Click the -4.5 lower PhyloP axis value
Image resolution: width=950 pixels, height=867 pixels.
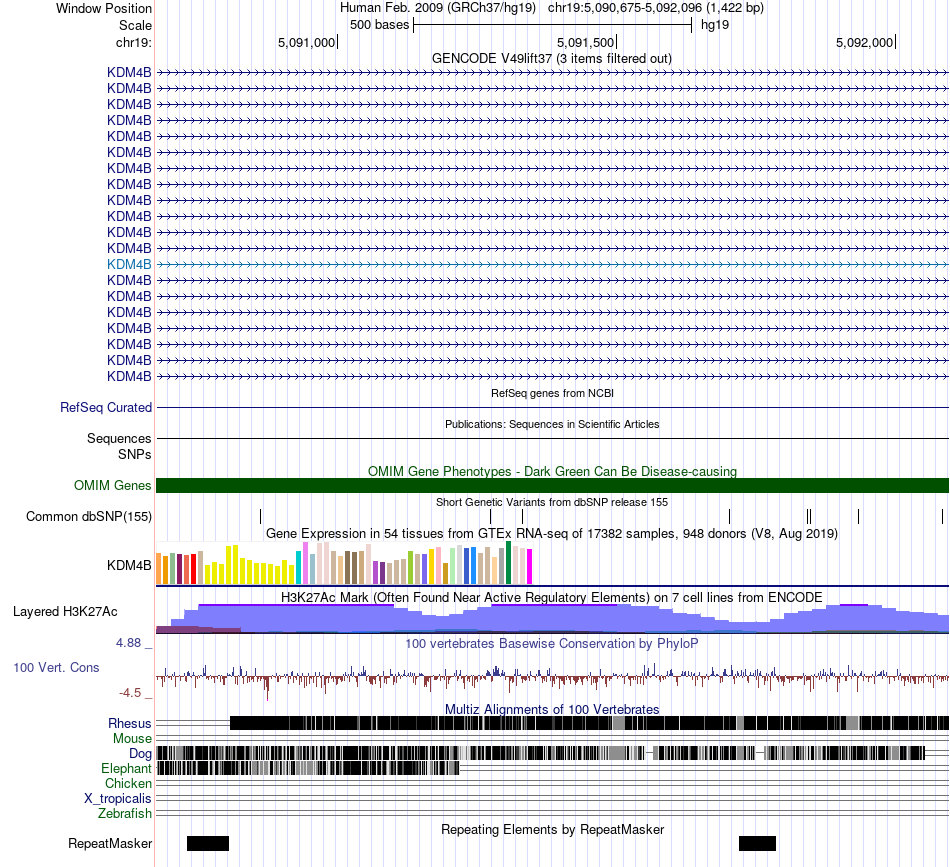pos(130,693)
